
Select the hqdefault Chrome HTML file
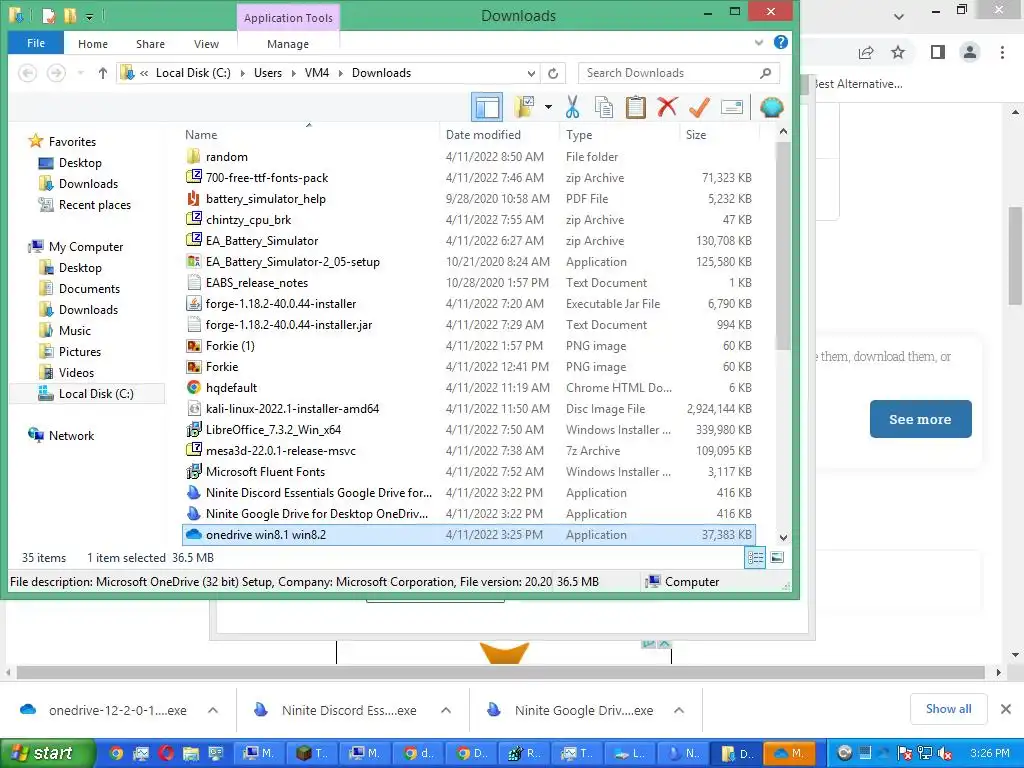click(x=469, y=388)
